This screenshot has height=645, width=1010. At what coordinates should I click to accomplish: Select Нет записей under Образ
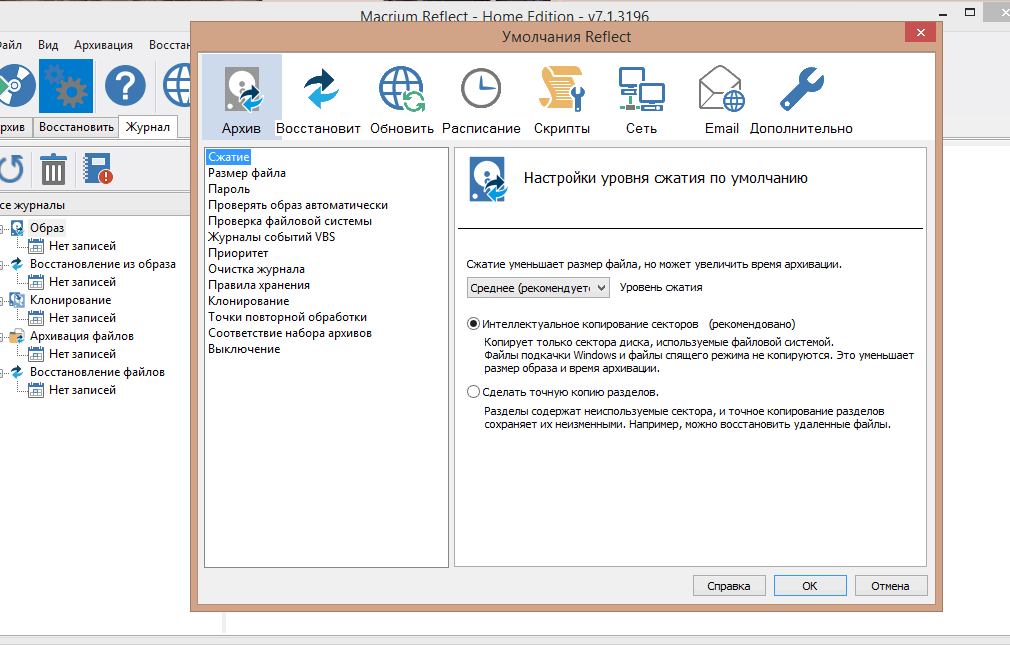82,246
